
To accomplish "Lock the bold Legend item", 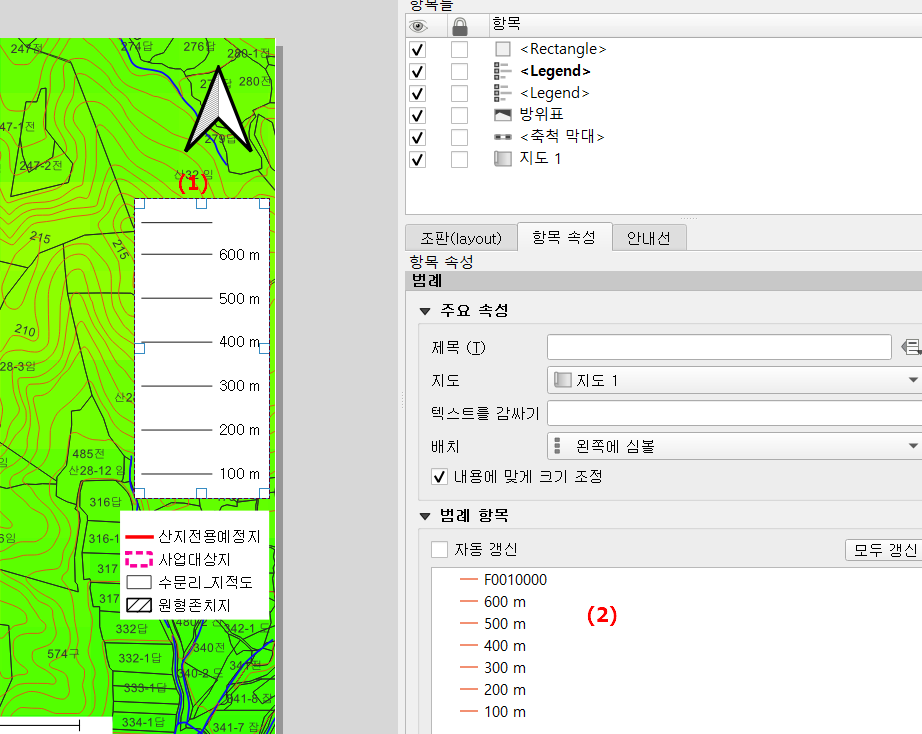I will pos(459,72).
